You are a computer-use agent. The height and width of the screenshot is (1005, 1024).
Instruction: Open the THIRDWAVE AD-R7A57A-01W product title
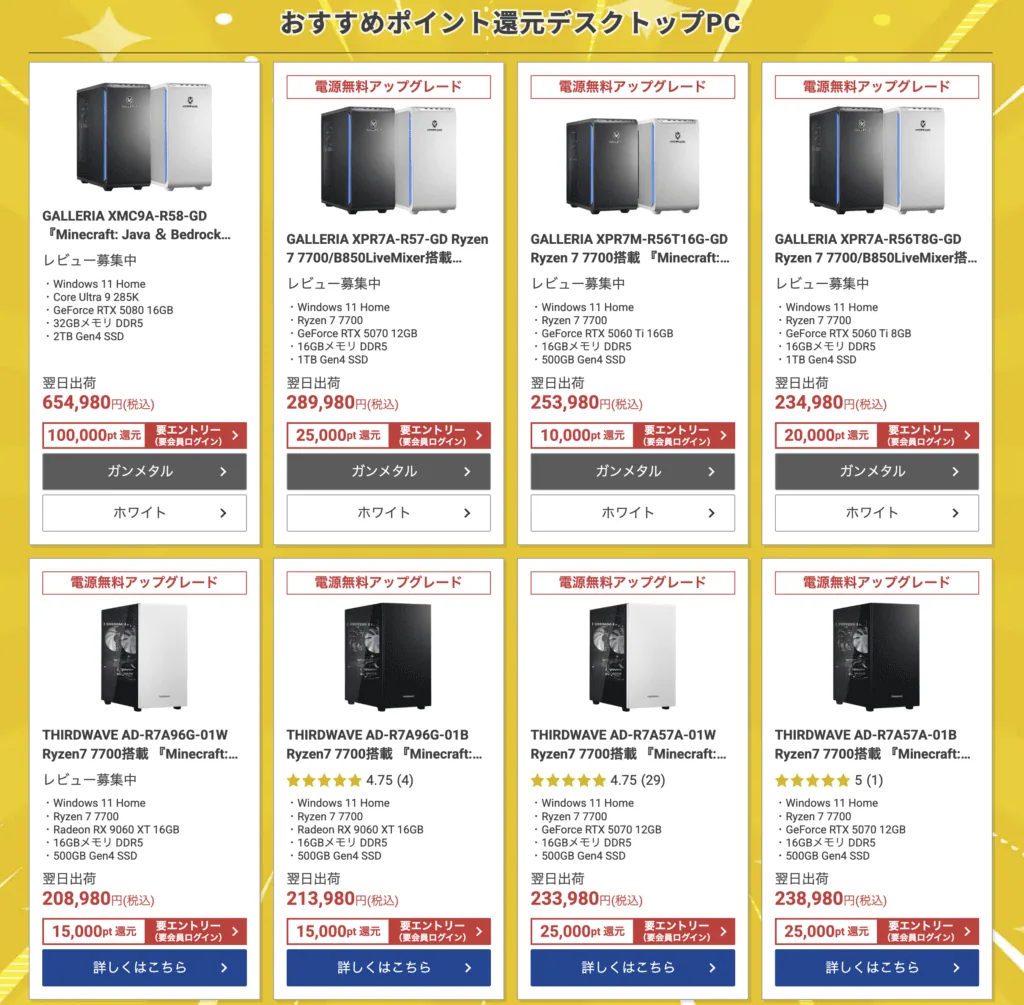(x=631, y=744)
